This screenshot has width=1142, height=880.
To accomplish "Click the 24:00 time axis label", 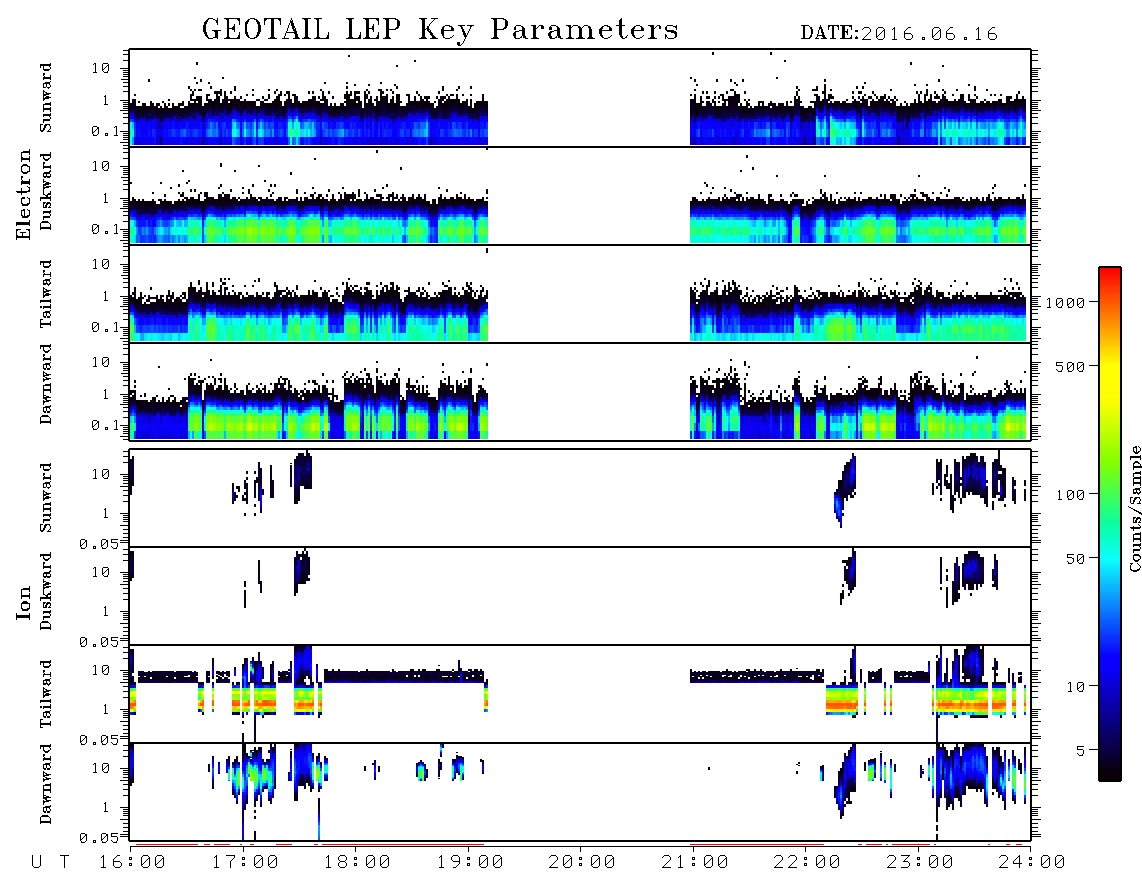I will pyautogui.click(x=1032, y=863).
